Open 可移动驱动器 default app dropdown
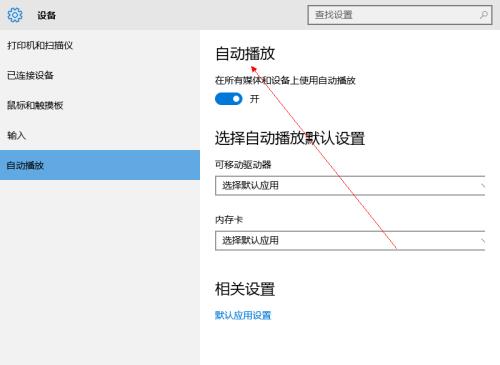The width and height of the screenshot is (500, 365). pos(350,185)
